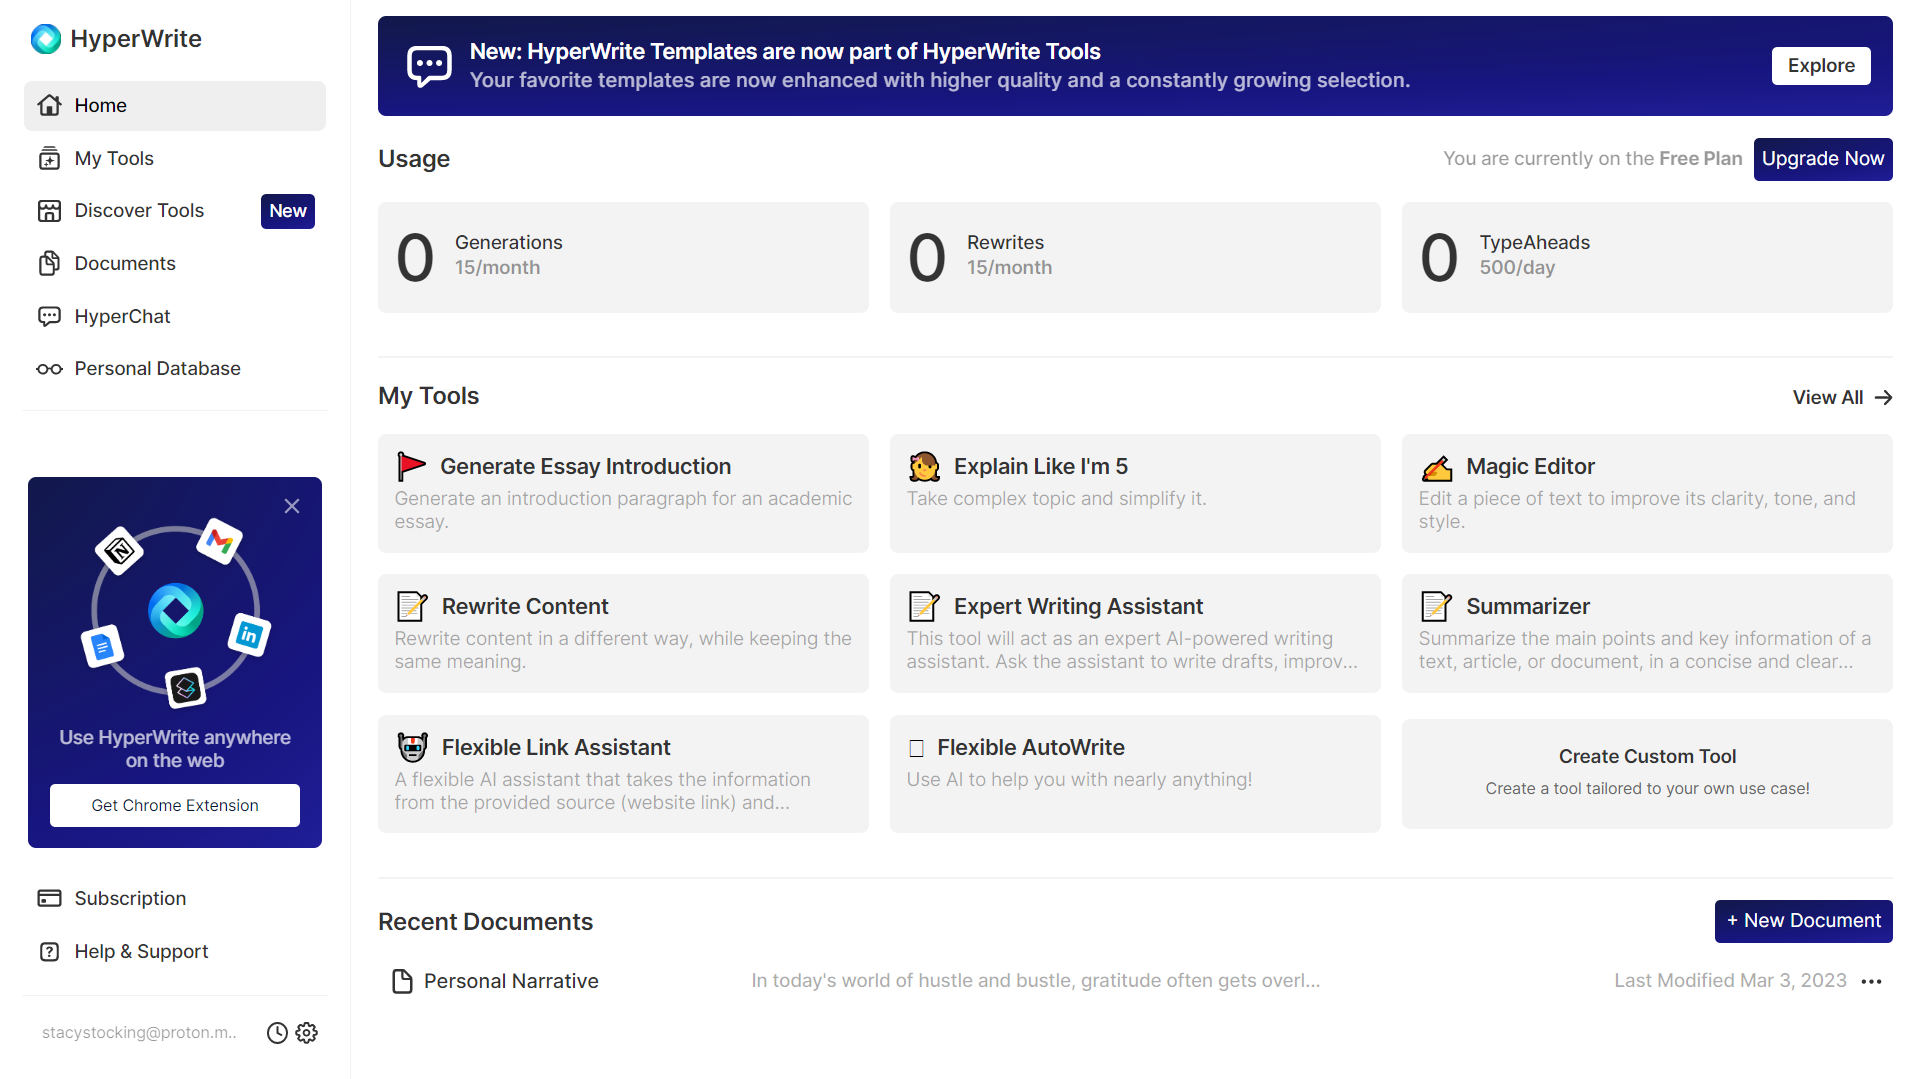Click the Discover Tools store icon

click(x=50, y=211)
